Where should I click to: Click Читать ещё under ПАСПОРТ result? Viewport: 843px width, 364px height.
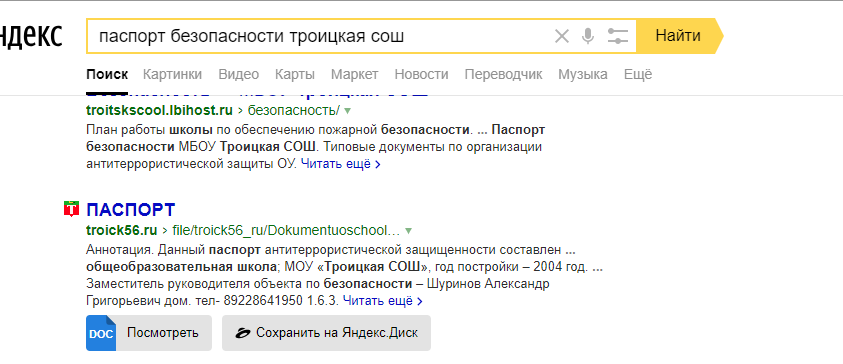(383, 301)
